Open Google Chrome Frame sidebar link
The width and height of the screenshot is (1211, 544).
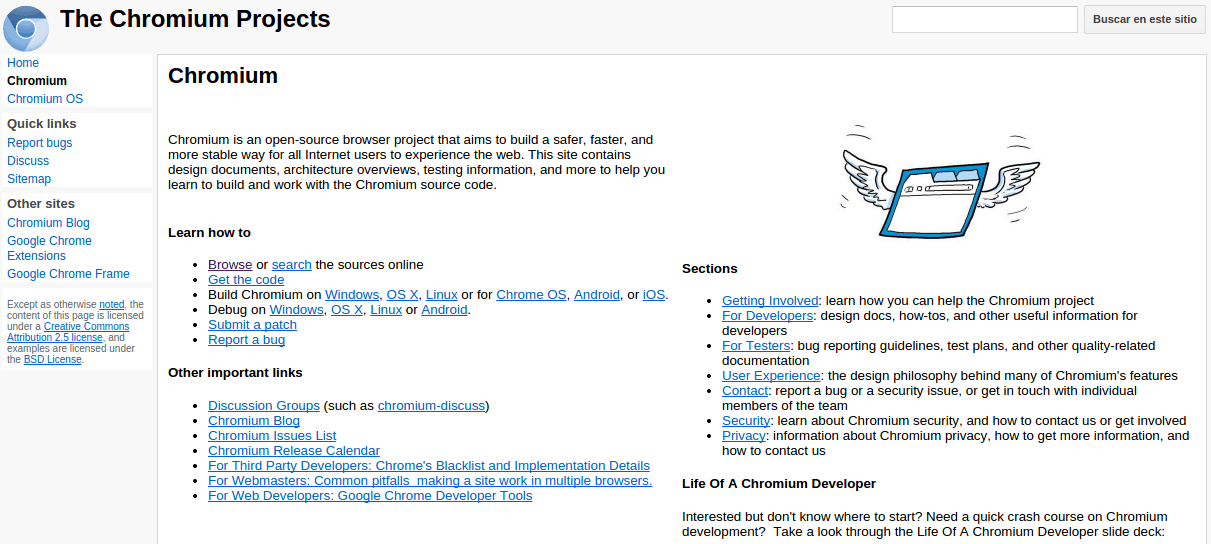68,274
